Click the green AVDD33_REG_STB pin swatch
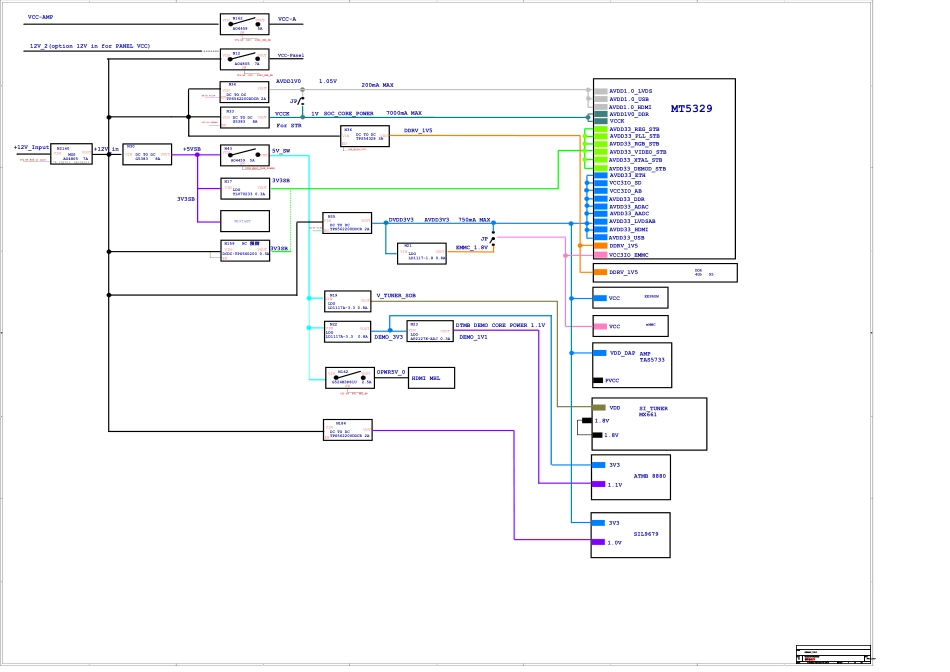Screen dimensions: 950x672 pyautogui.click(x=601, y=129)
